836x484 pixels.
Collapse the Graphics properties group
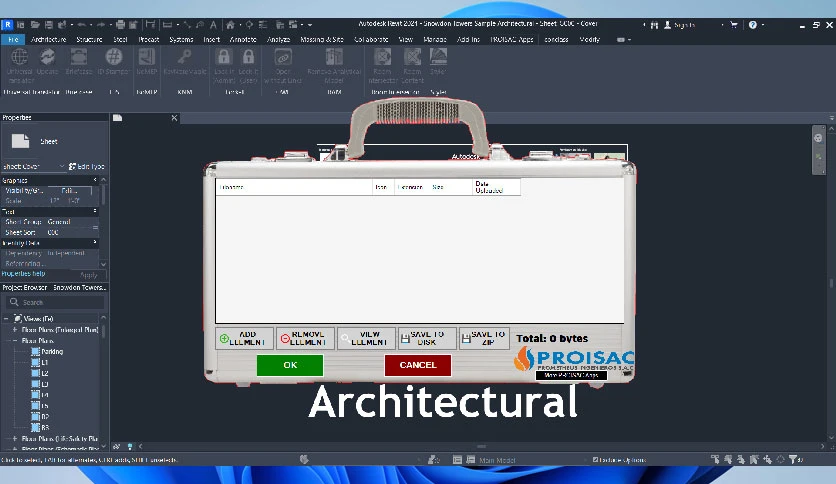(x=95, y=180)
